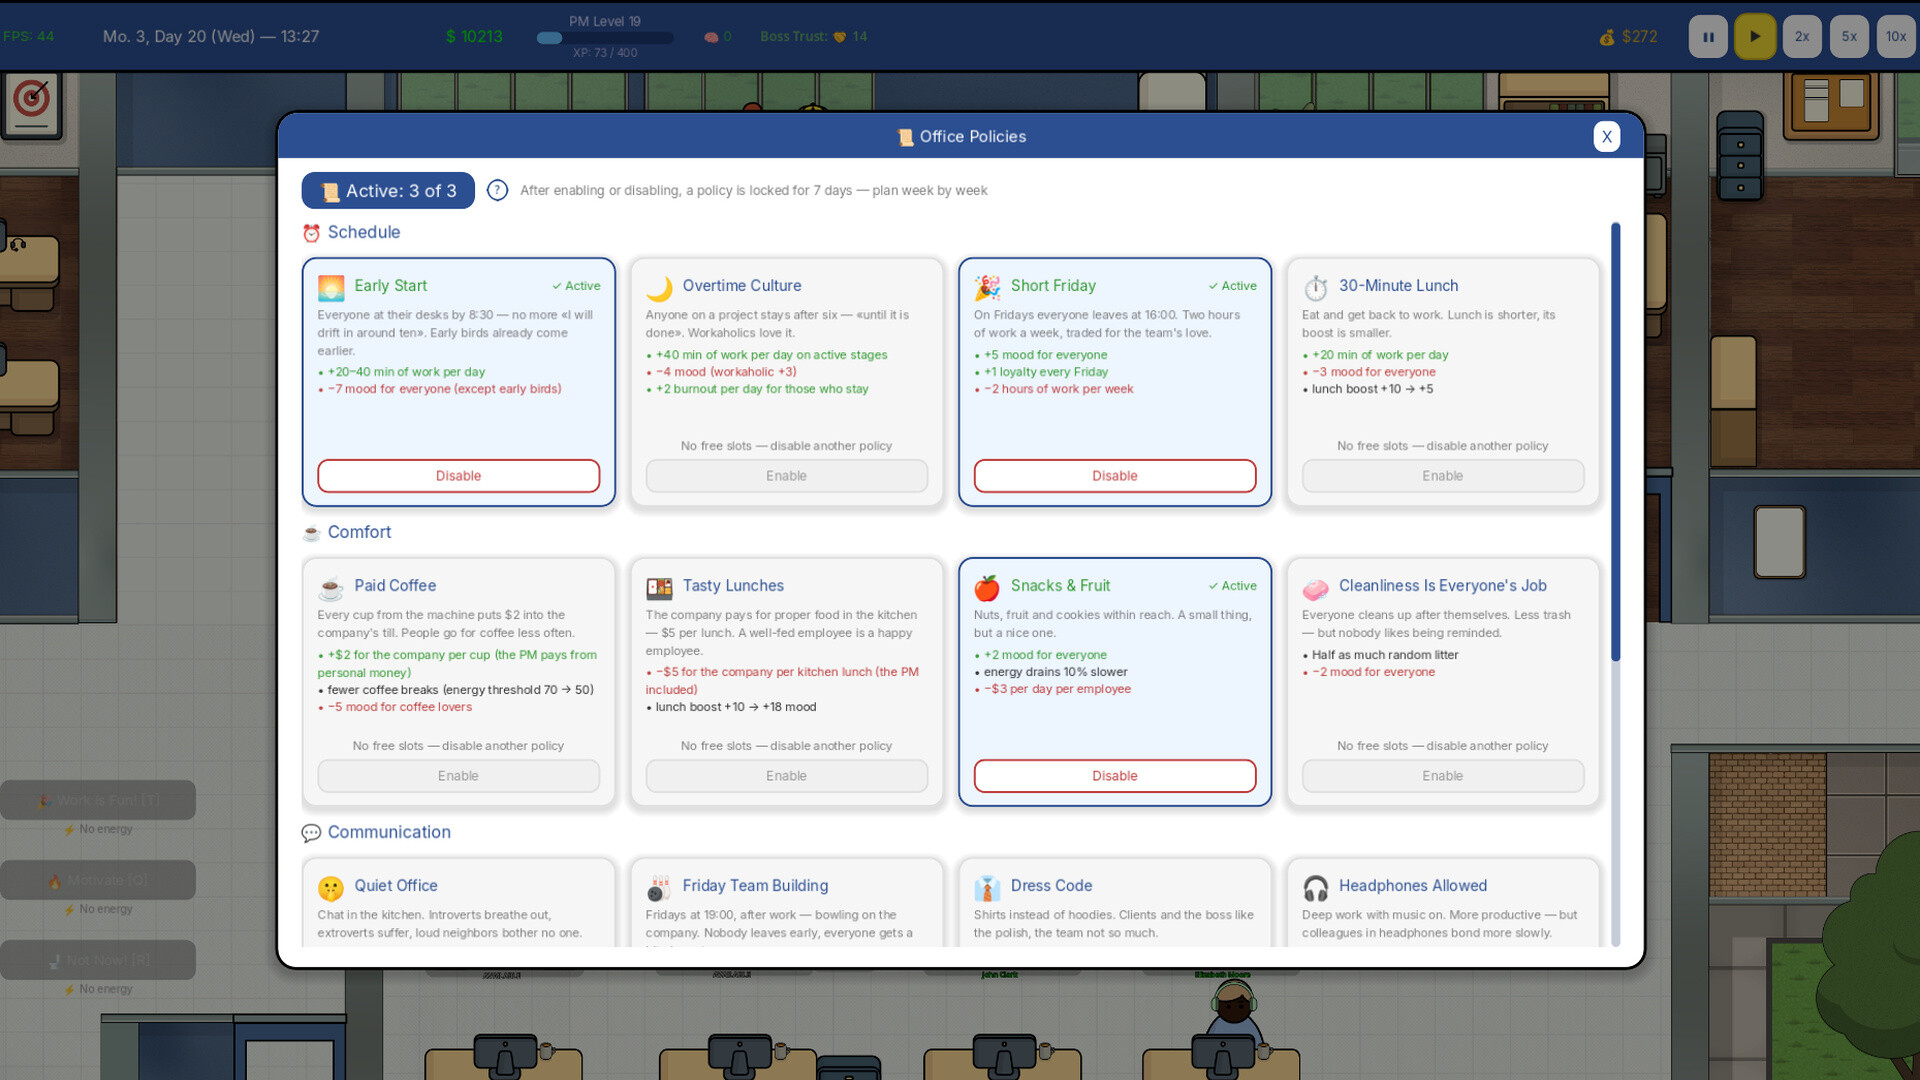Click the question mark help icon

click(x=497, y=190)
